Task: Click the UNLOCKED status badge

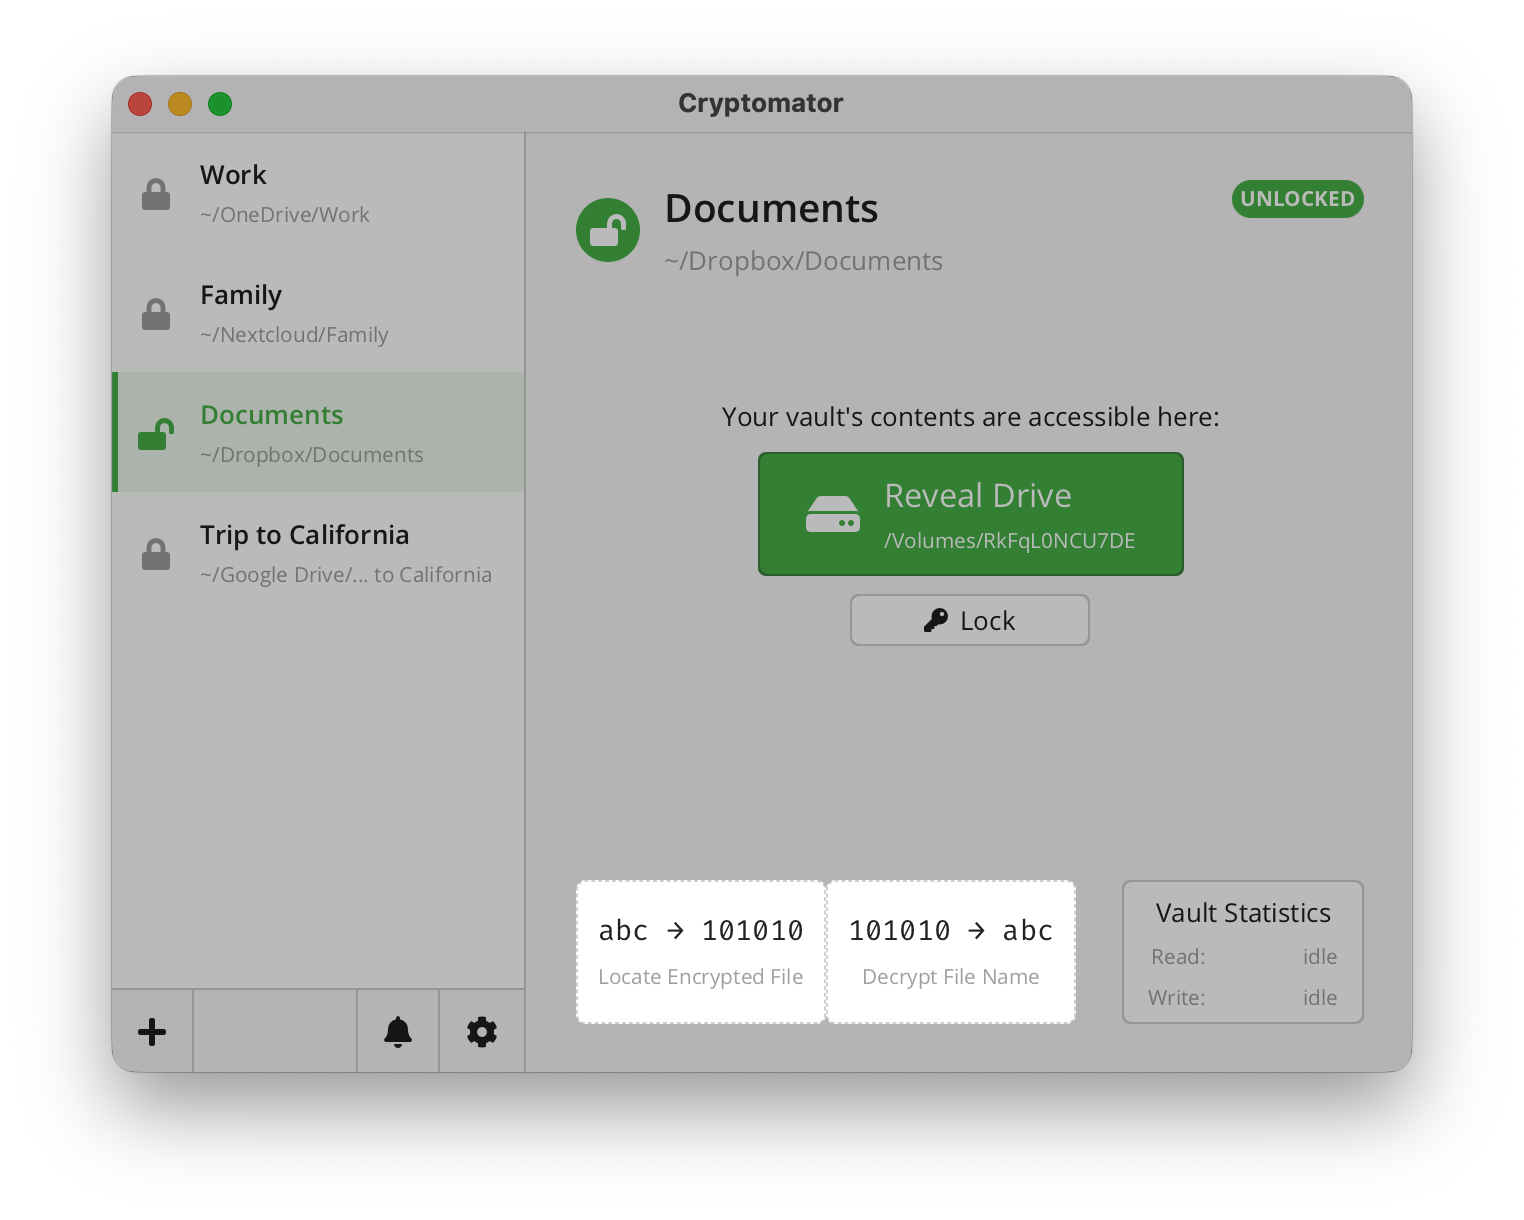Action: [x=1297, y=199]
